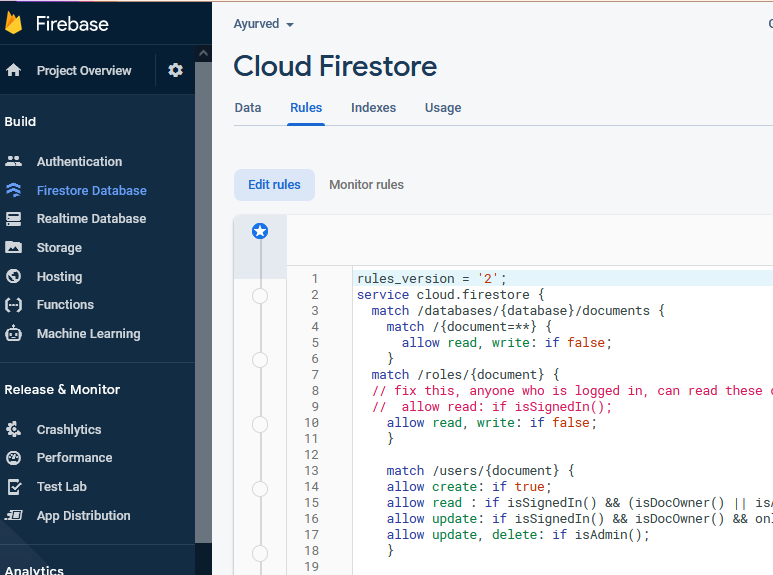773x575 pixels.
Task: Click 'allow create: if true;' line
Action: tap(468, 487)
